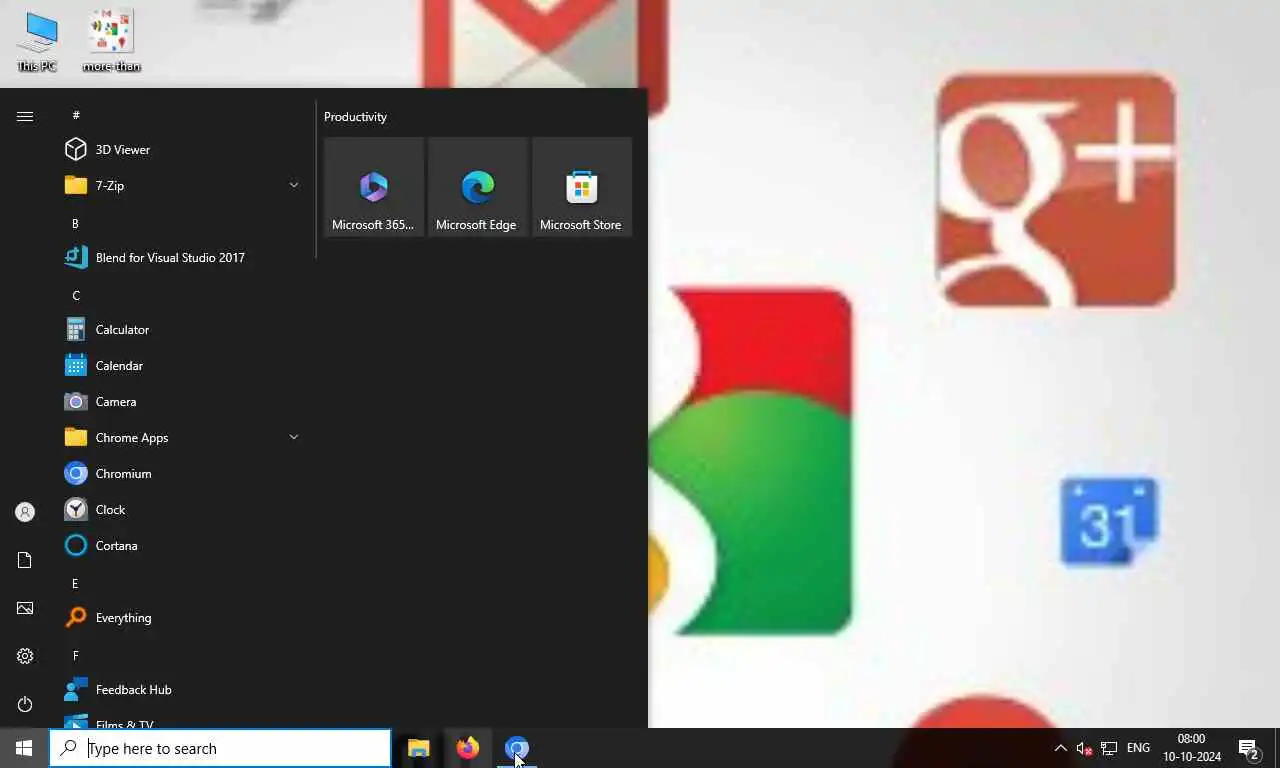The height and width of the screenshot is (768, 1280).
Task: Click the '#' letter header
Action: [x=76, y=115]
